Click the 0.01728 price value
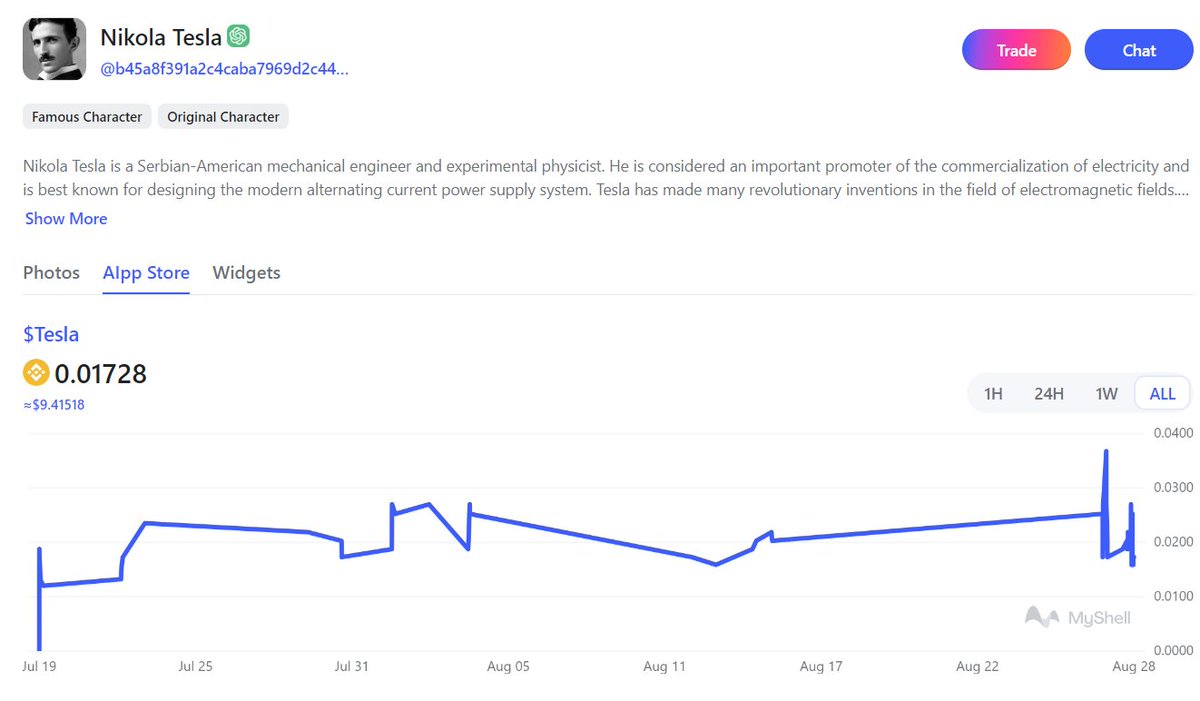Screen dimensions: 1200x701 [101, 374]
